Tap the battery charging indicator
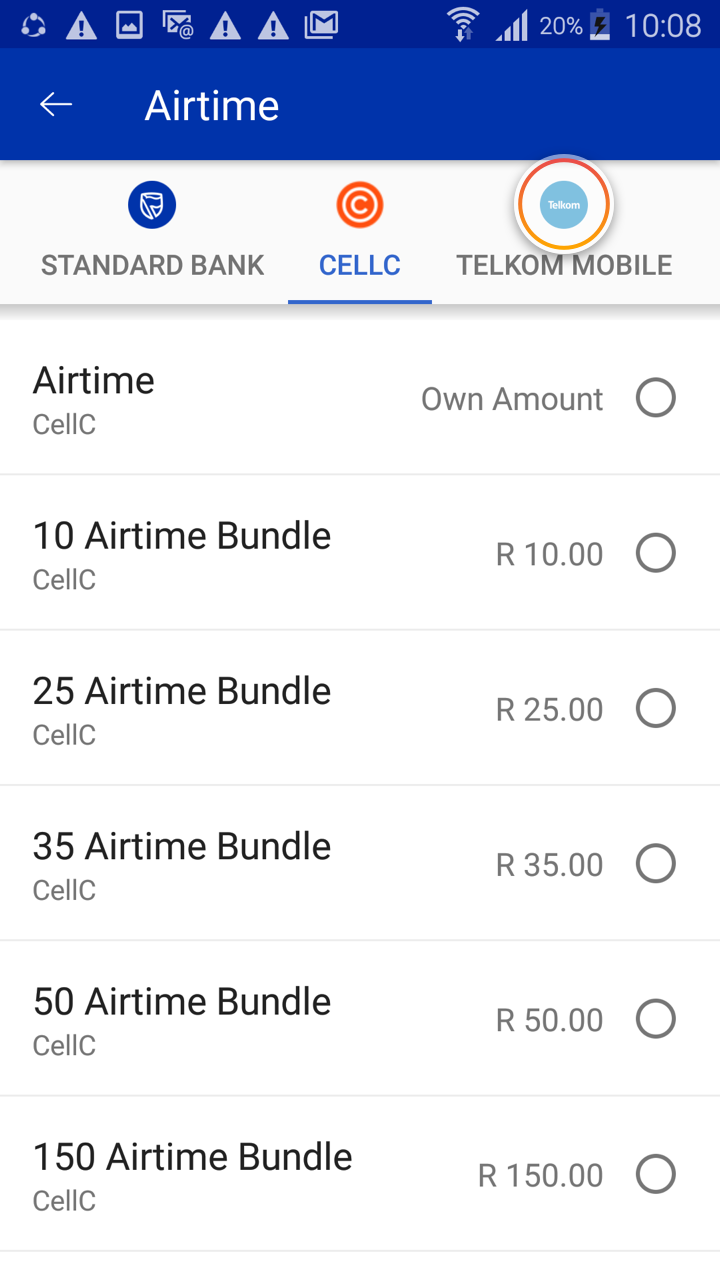The width and height of the screenshot is (720, 1280). [x=600, y=24]
